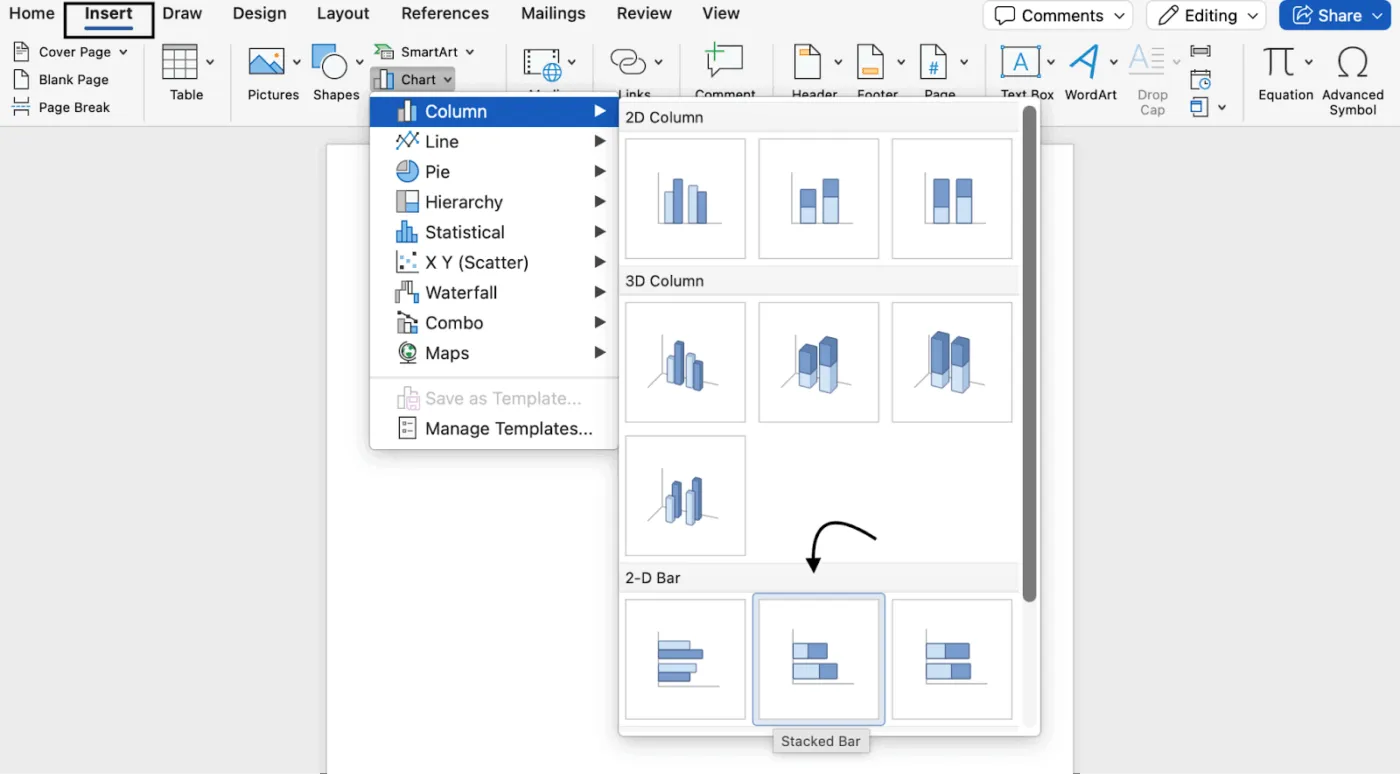Click the Links icon

[x=628, y=62]
